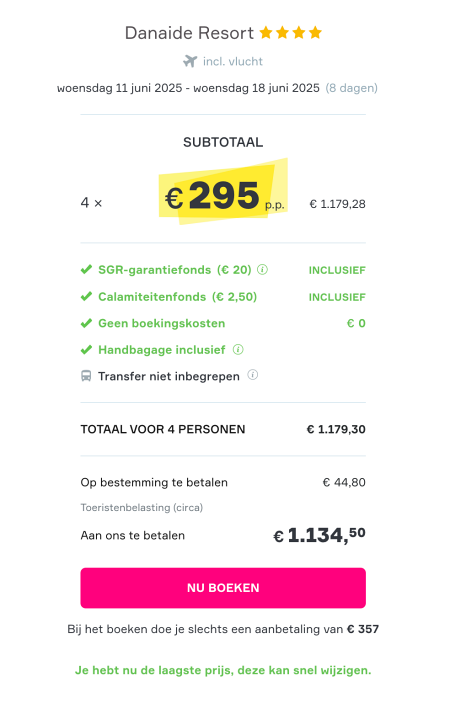The image size is (450, 703).
Task: Click the hotel star rating
Action: coord(291,32)
